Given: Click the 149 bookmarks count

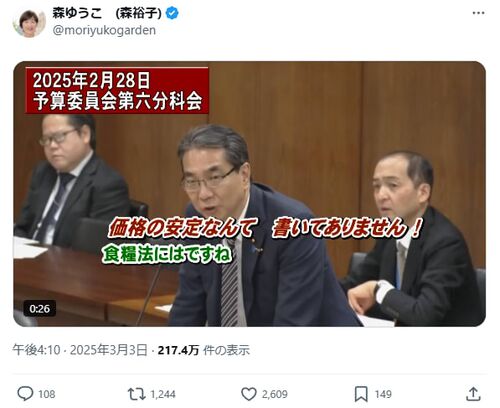Looking at the screenshot, I should pos(383,394).
